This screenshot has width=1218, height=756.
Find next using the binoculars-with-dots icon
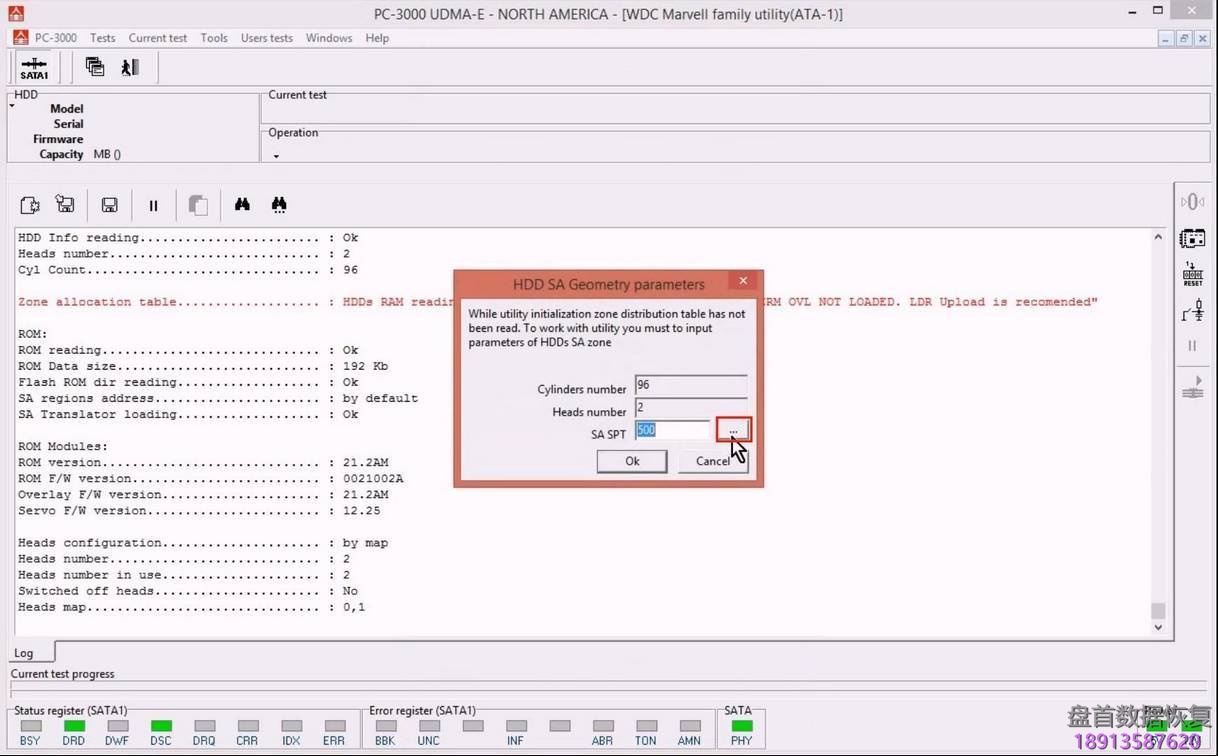(279, 204)
